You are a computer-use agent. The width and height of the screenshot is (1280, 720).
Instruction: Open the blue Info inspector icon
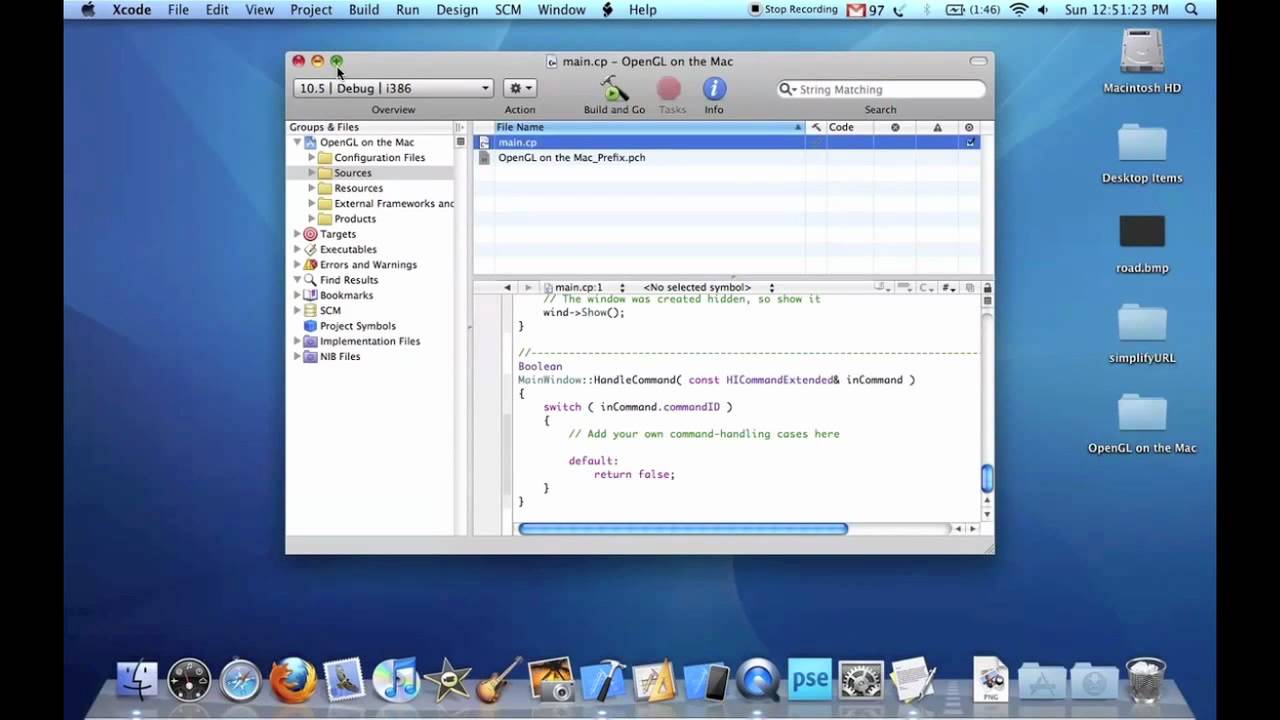coord(714,89)
